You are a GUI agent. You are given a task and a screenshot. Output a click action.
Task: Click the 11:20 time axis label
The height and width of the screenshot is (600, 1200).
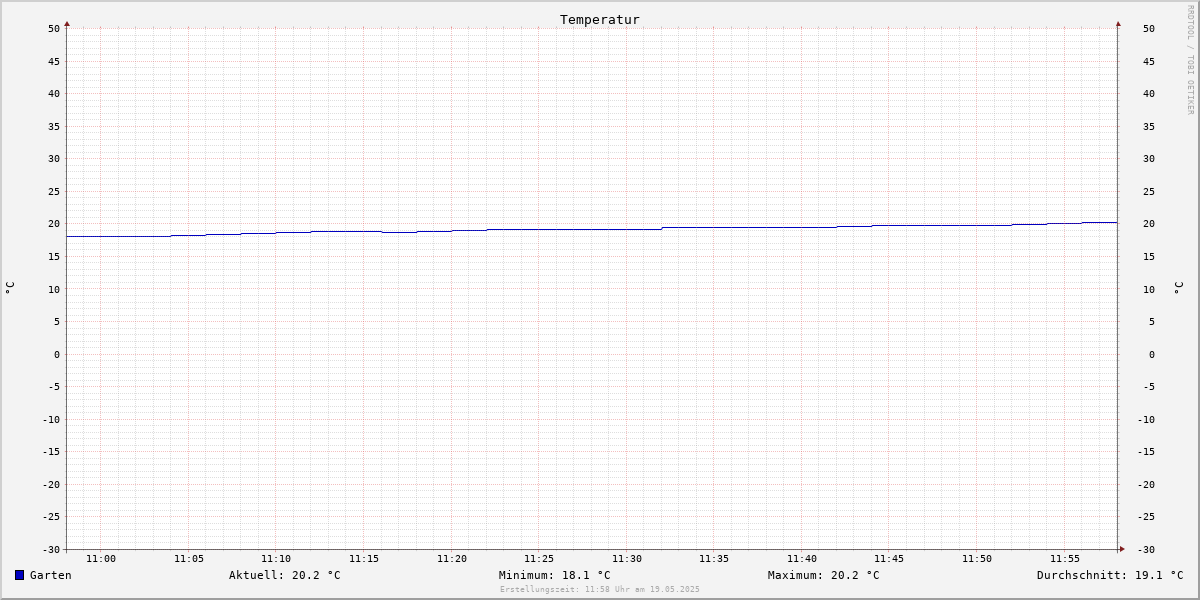pyautogui.click(x=452, y=559)
